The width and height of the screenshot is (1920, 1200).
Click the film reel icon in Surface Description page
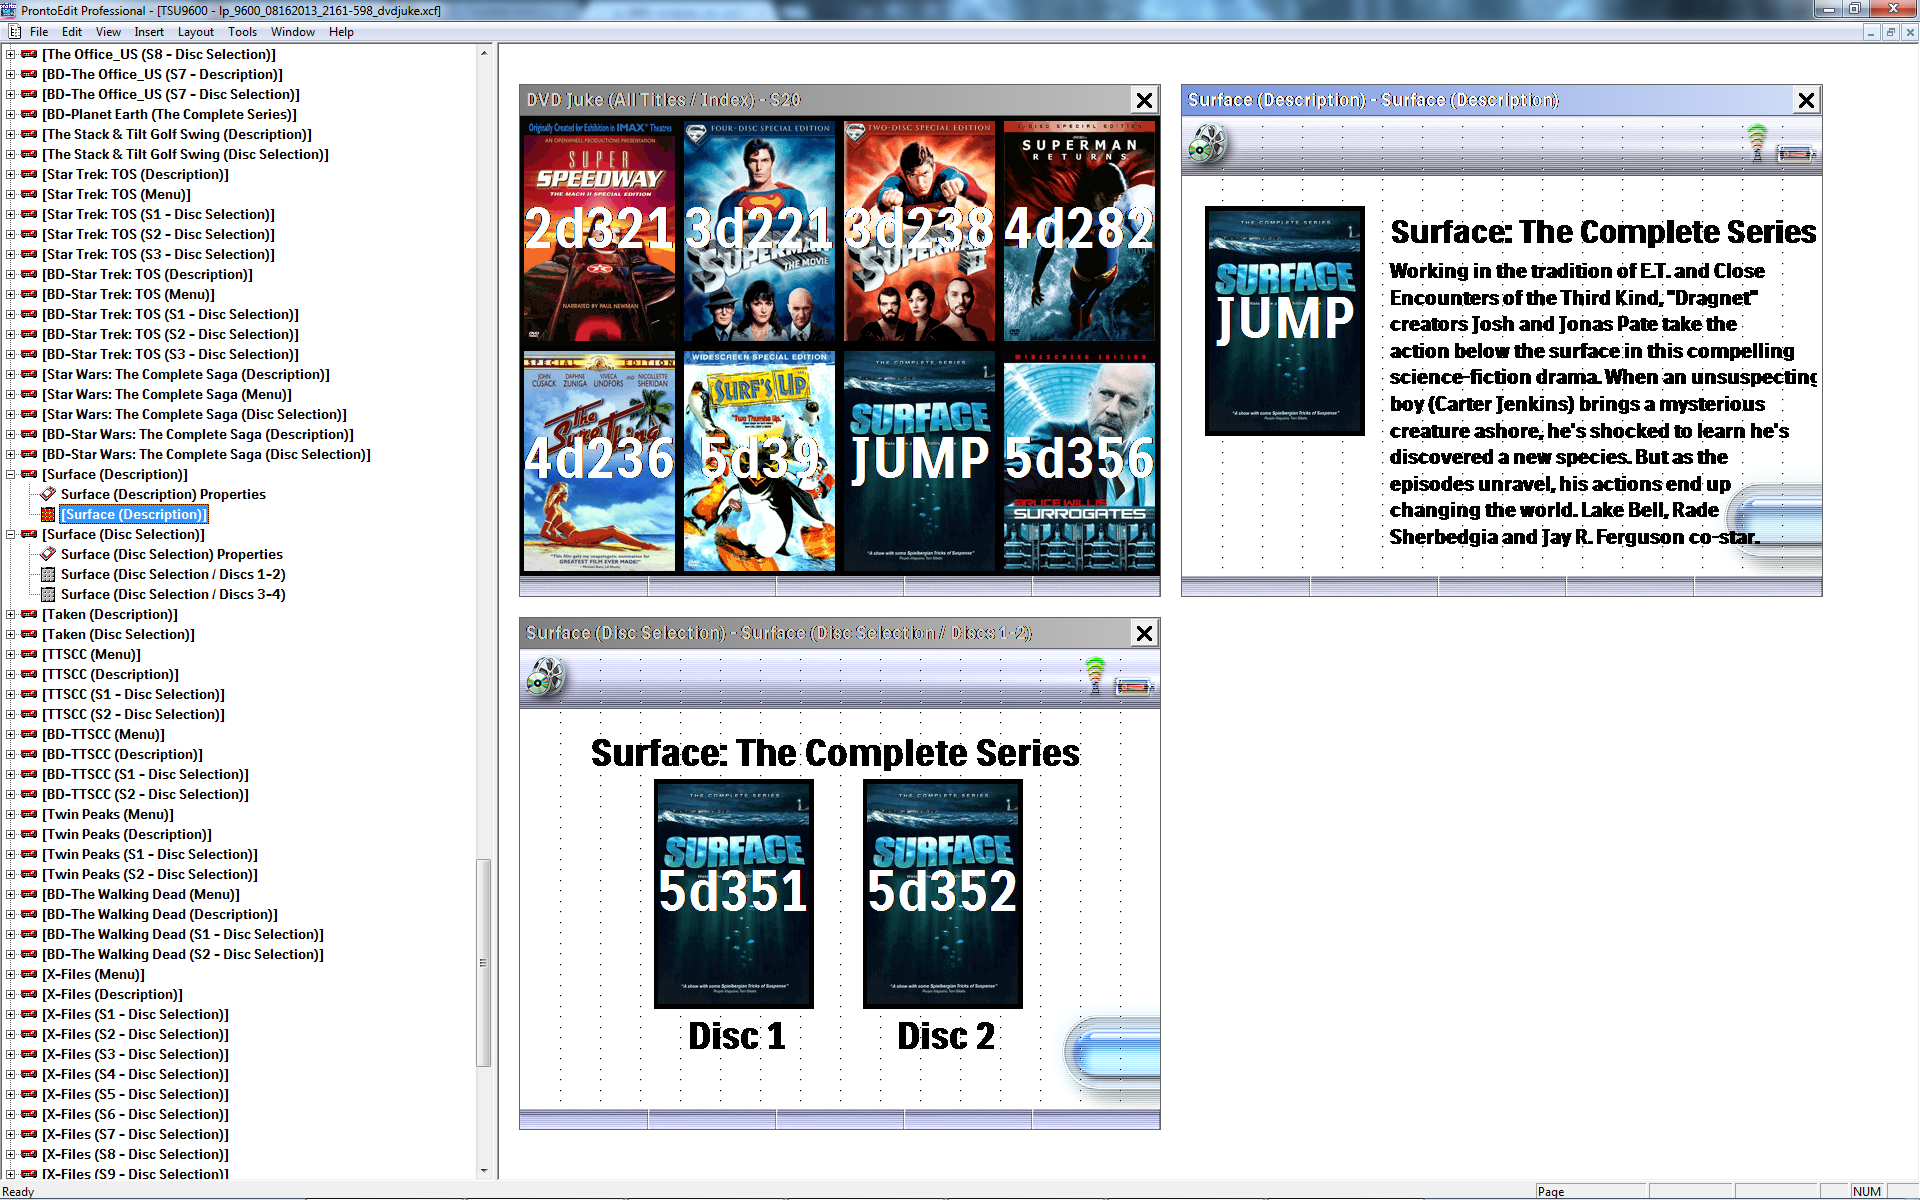click(1207, 144)
